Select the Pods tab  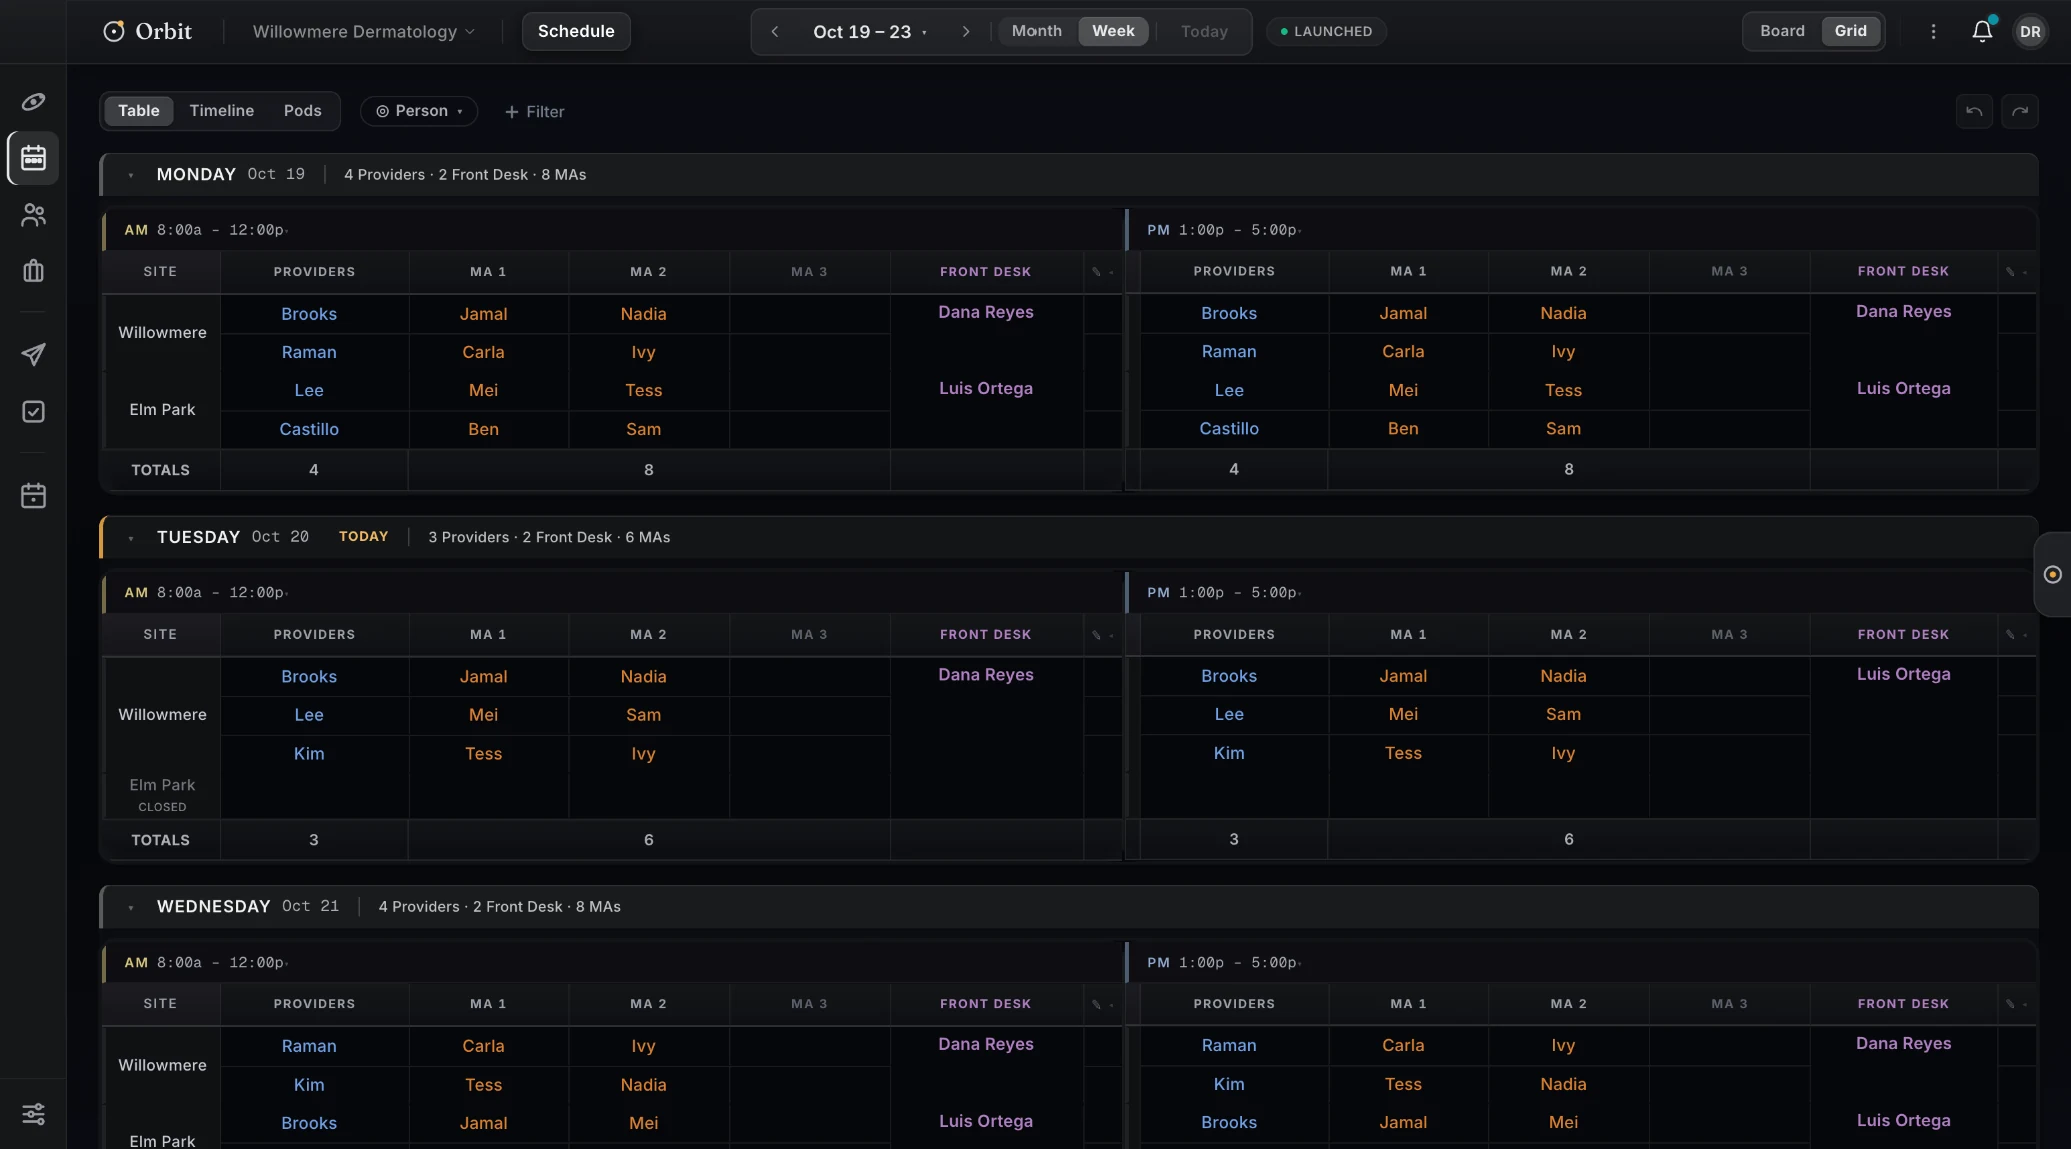[302, 111]
